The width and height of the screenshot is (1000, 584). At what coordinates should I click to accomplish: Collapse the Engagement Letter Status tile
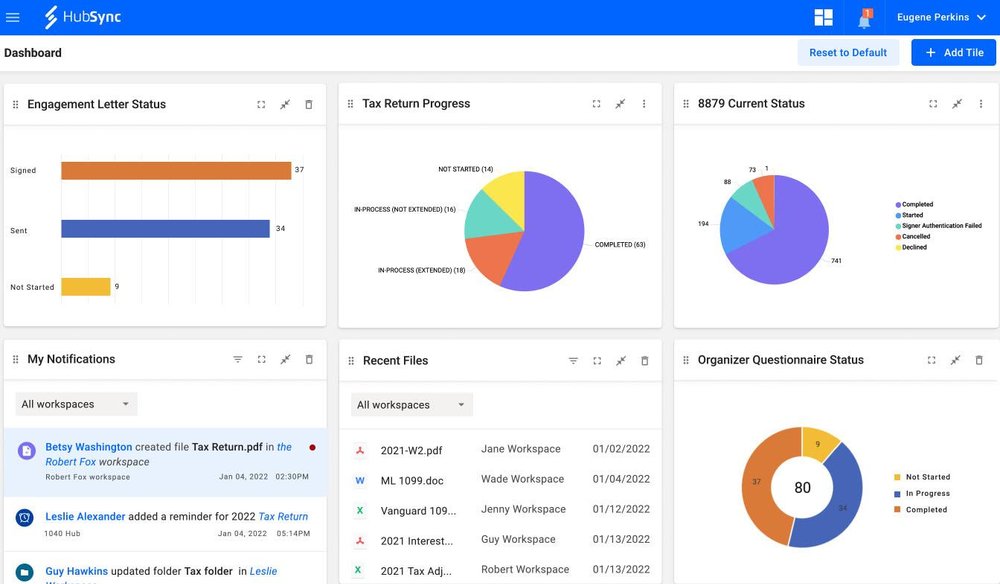285,104
